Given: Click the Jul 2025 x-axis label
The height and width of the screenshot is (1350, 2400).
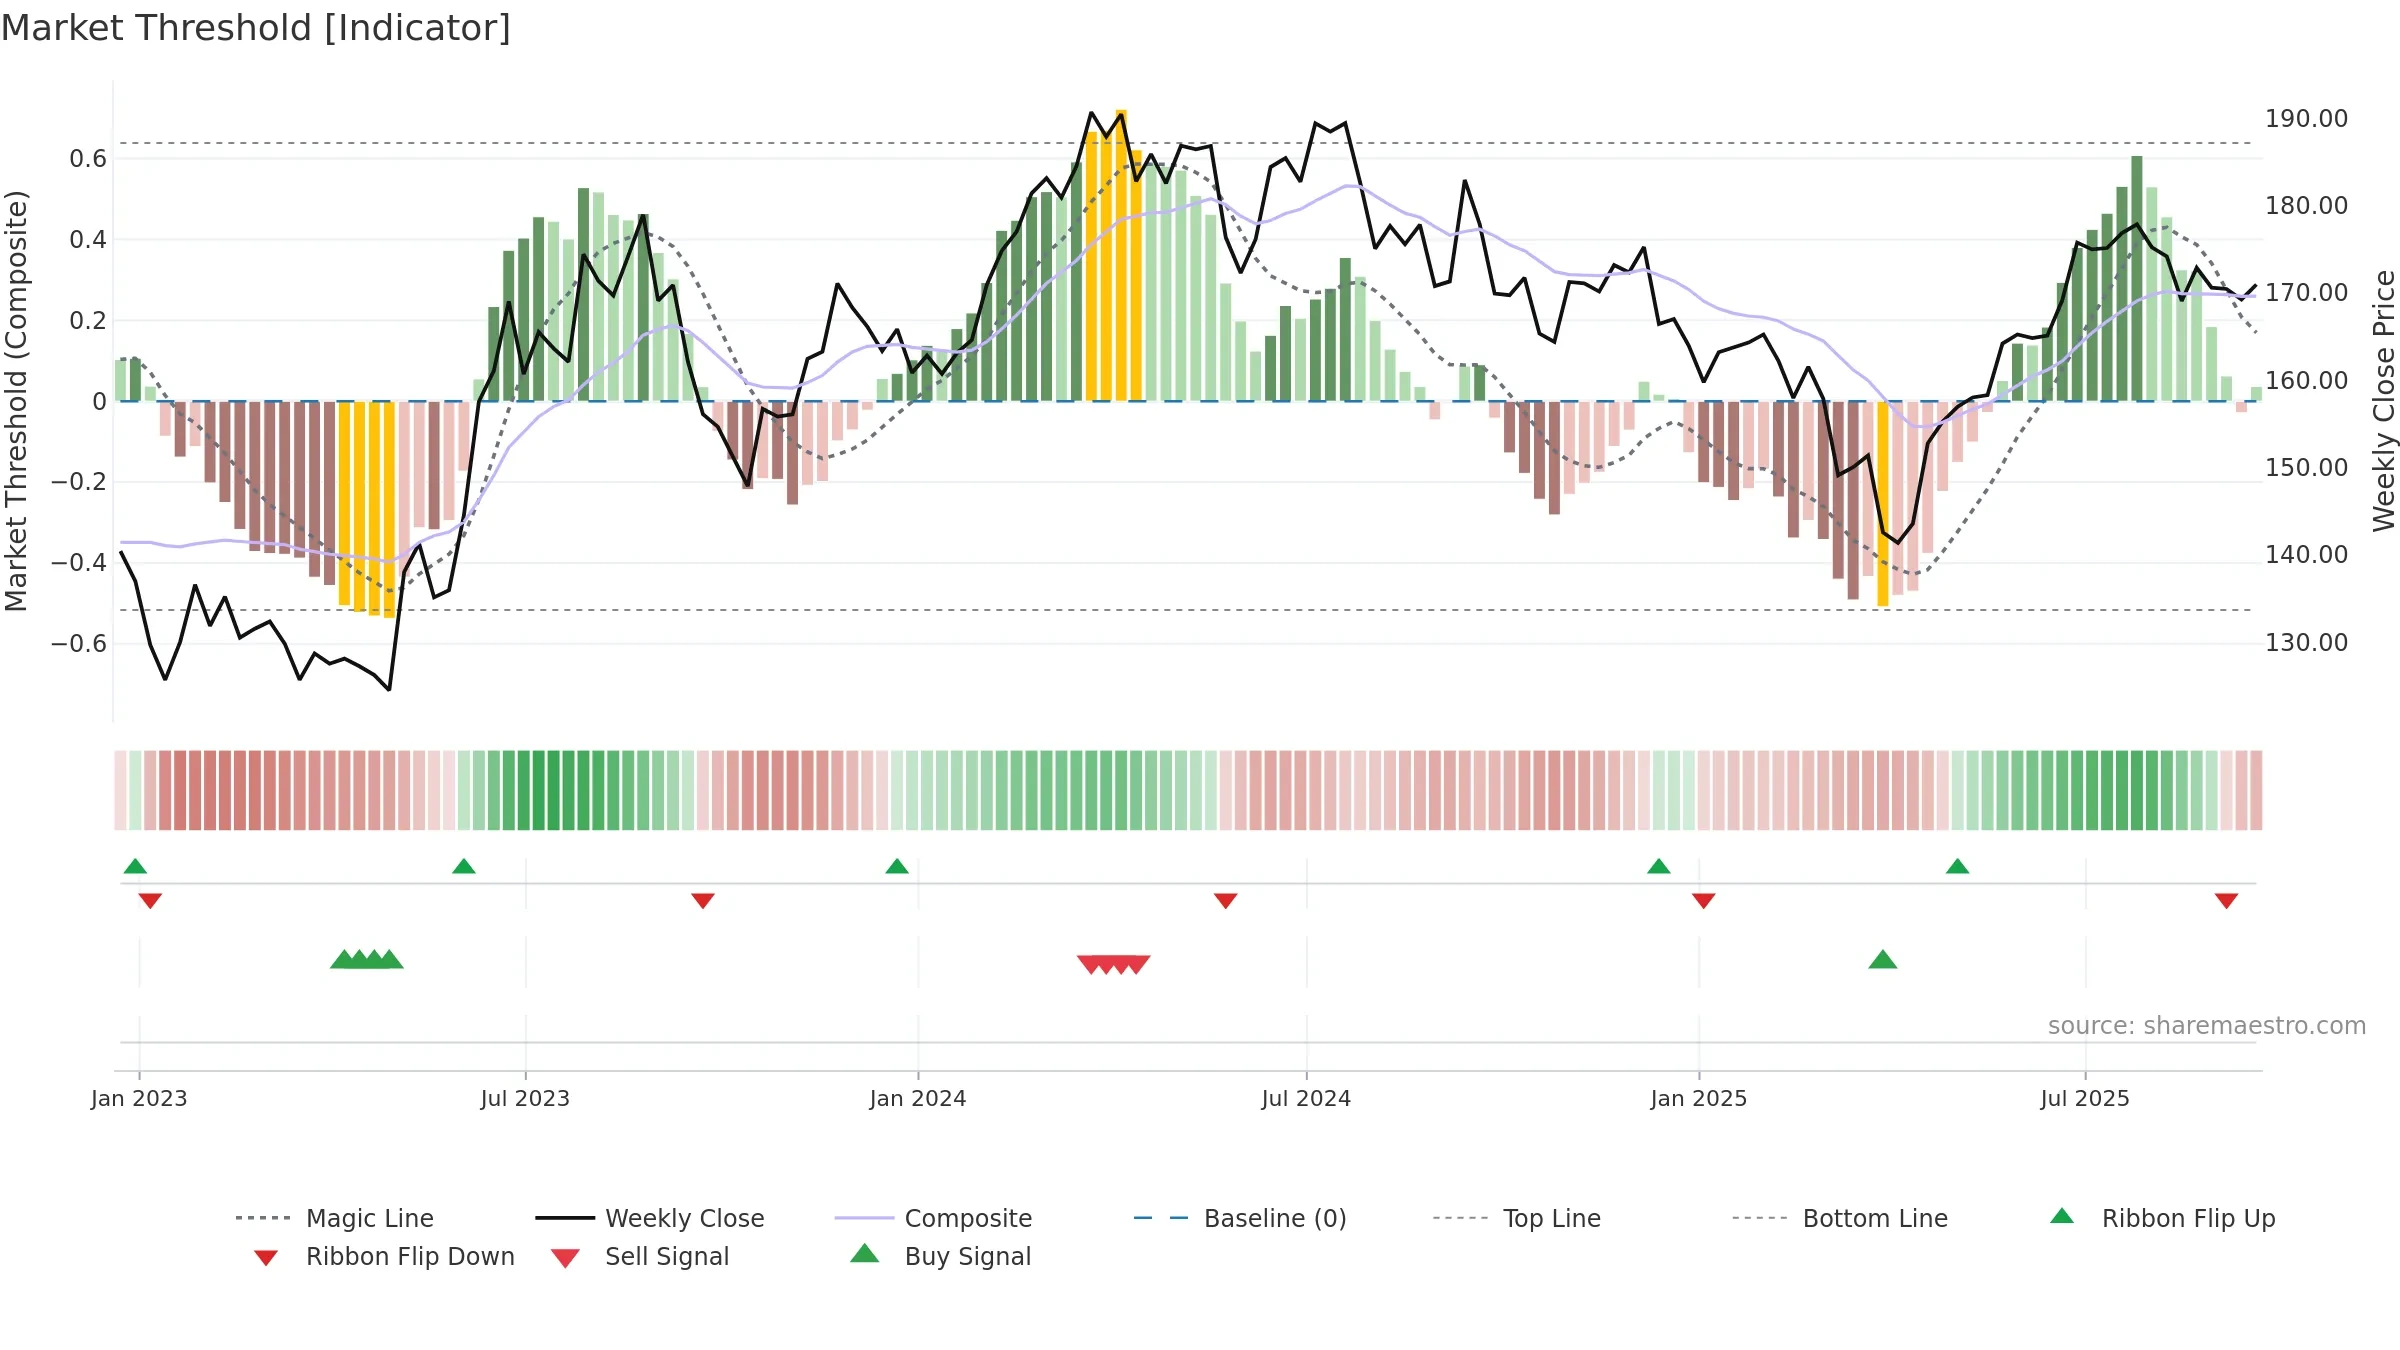Looking at the screenshot, I should pos(2085,1099).
